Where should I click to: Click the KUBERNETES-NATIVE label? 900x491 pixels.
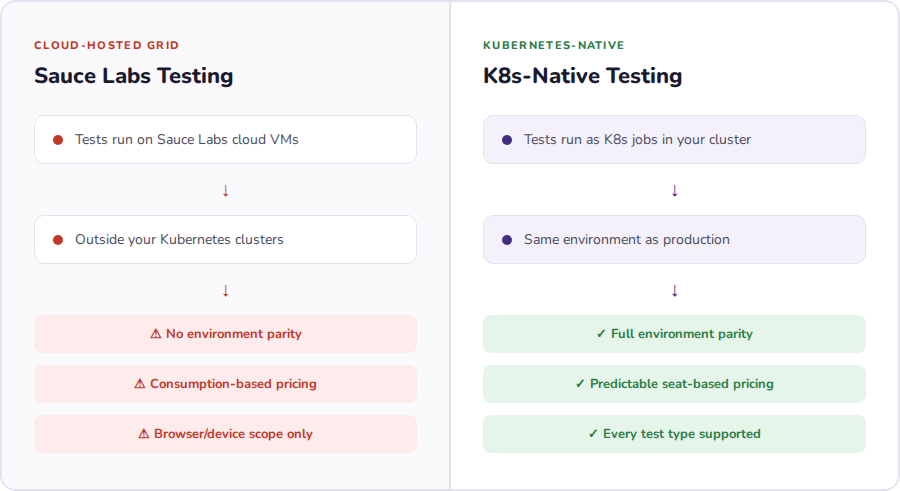[x=554, y=46]
